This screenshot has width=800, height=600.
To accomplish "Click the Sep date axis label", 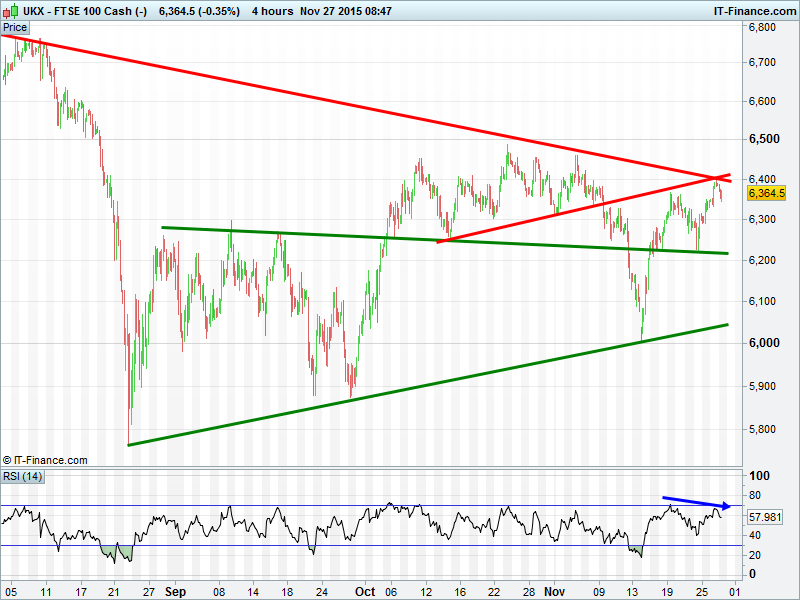I will click(x=175, y=592).
